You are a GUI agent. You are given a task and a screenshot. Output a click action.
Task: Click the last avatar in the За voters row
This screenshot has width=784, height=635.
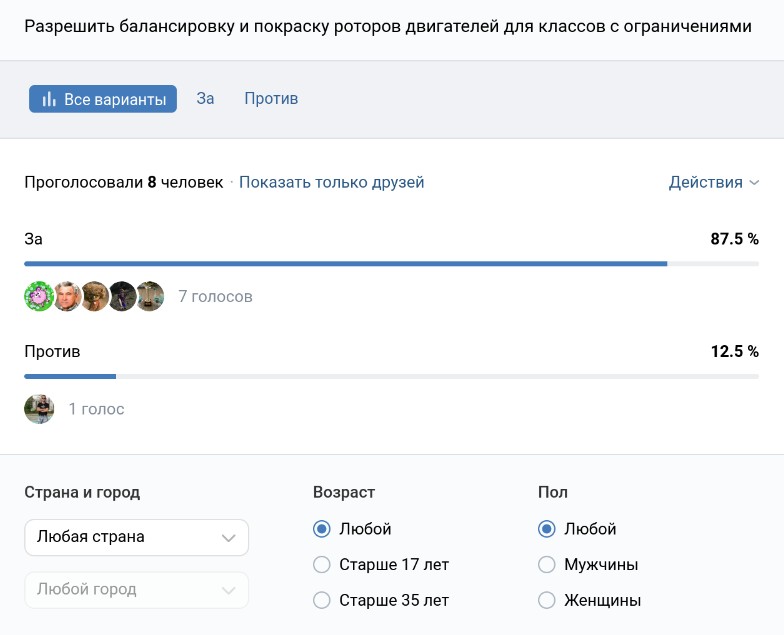[x=150, y=296]
